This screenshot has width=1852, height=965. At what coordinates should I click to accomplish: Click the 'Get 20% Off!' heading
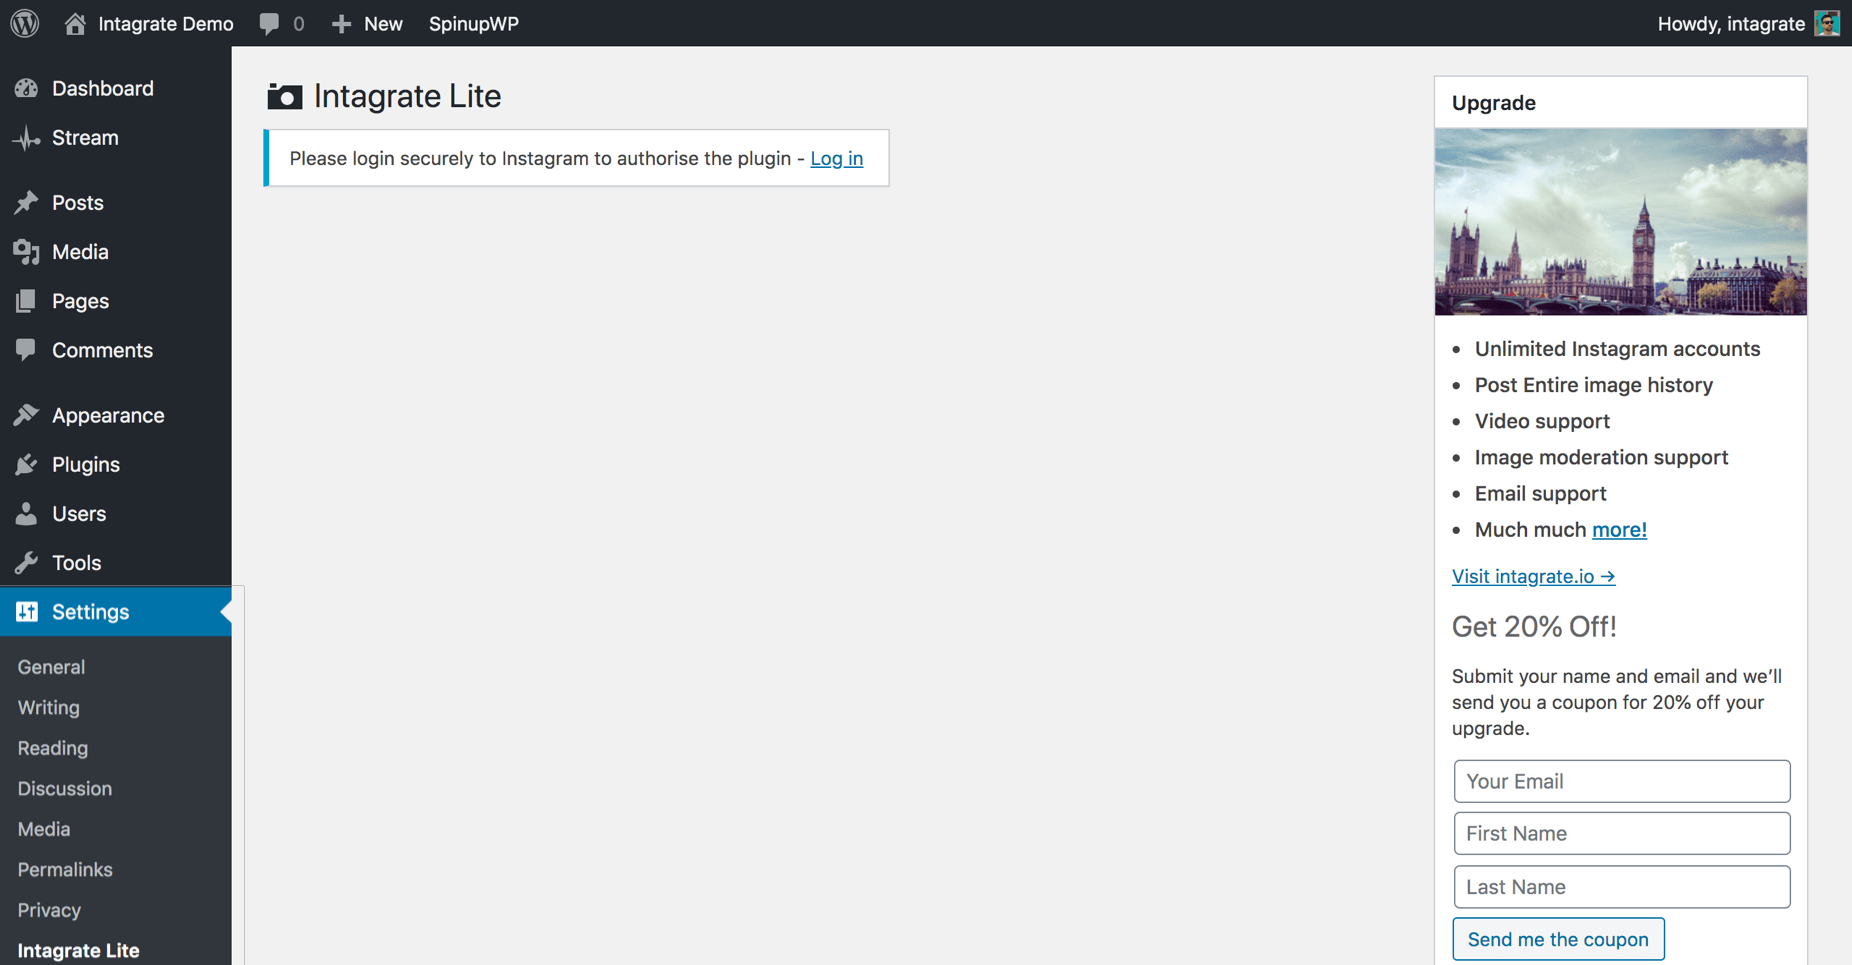1534,627
